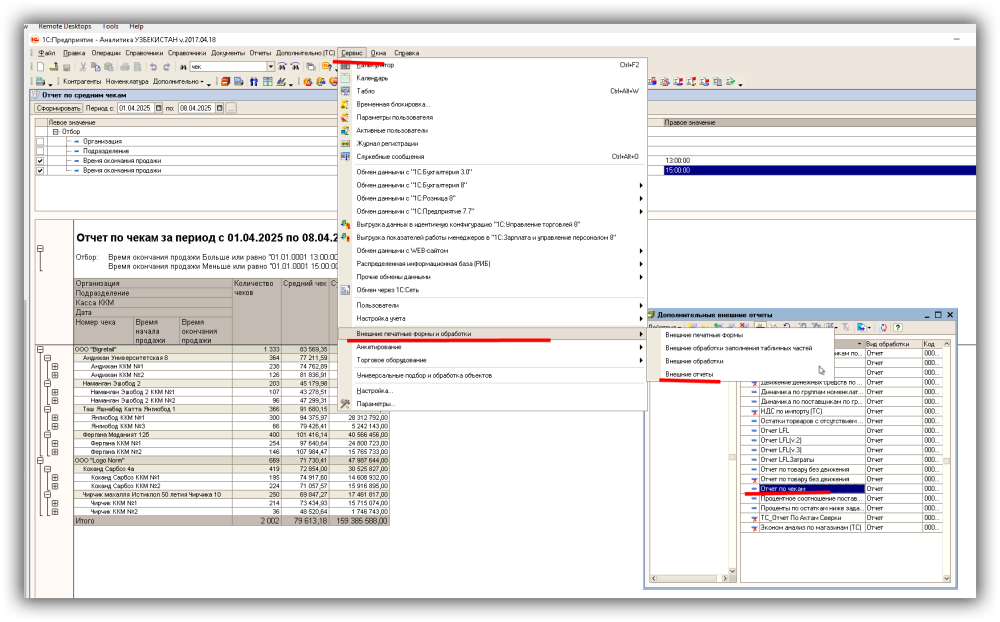The image size is (1000, 622).
Task: Enable the Организация filter checkbox
Action: [x=40, y=142]
